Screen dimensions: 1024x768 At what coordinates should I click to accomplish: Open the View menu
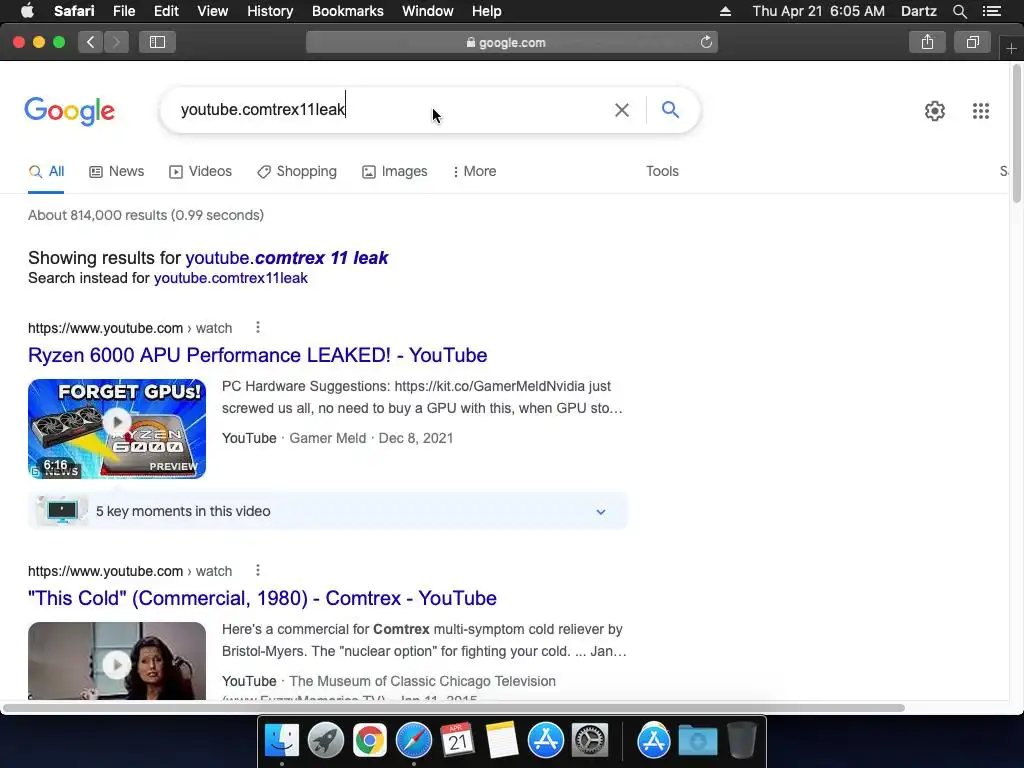click(212, 11)
